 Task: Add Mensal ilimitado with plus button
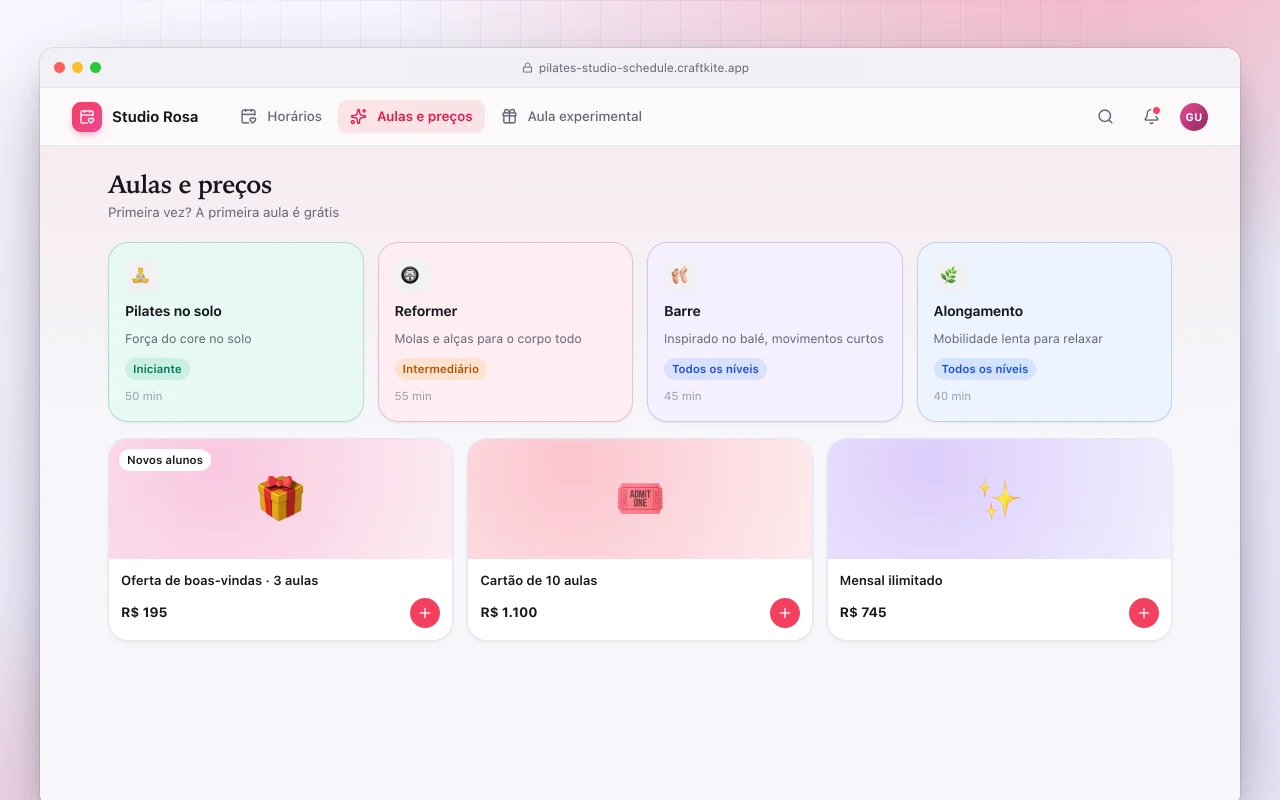tap(1144, 613)
